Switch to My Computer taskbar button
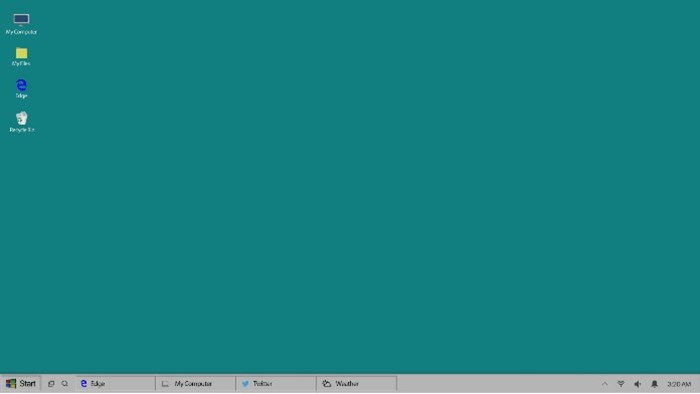700x394 pixels. [x=196, y=384]
